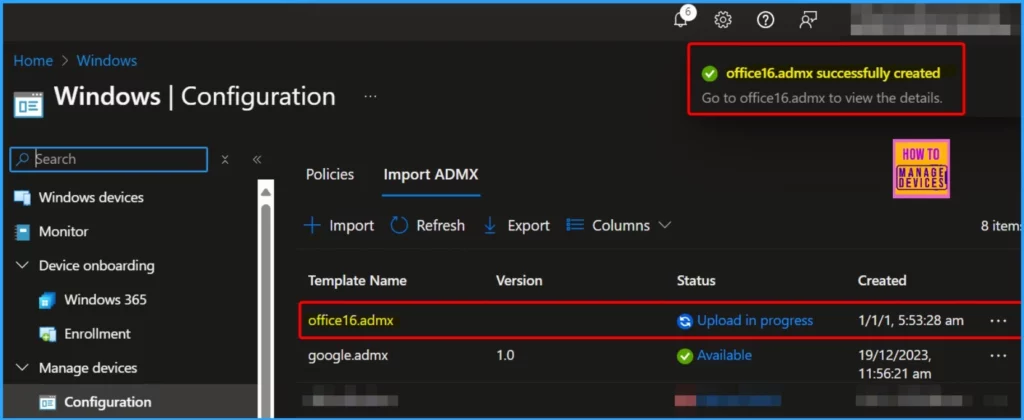
Task: Click the Export download arrow icon
Action: coord(490,225)
